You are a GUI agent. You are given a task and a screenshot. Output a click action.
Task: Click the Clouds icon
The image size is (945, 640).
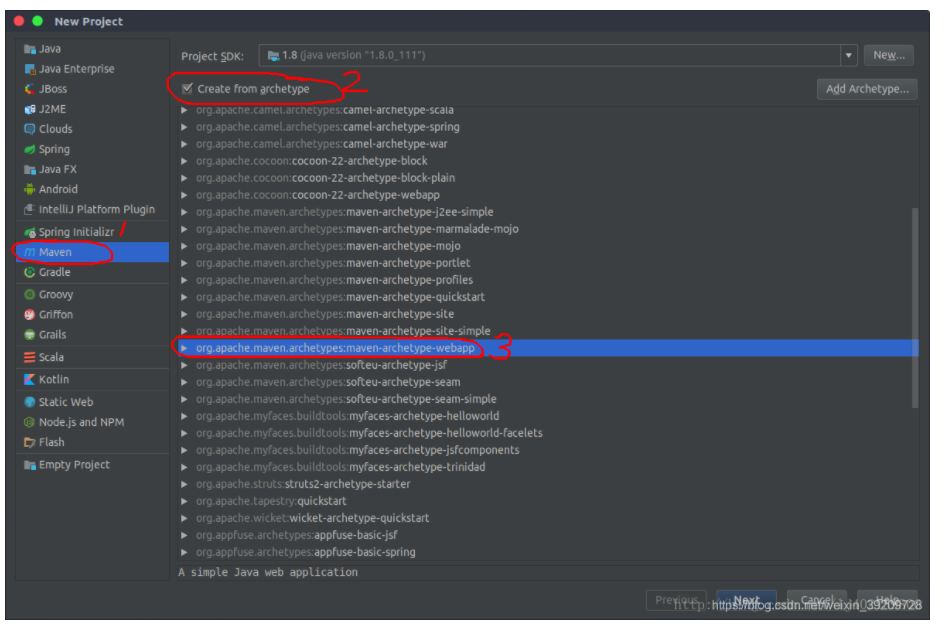[x=30, y=130]
